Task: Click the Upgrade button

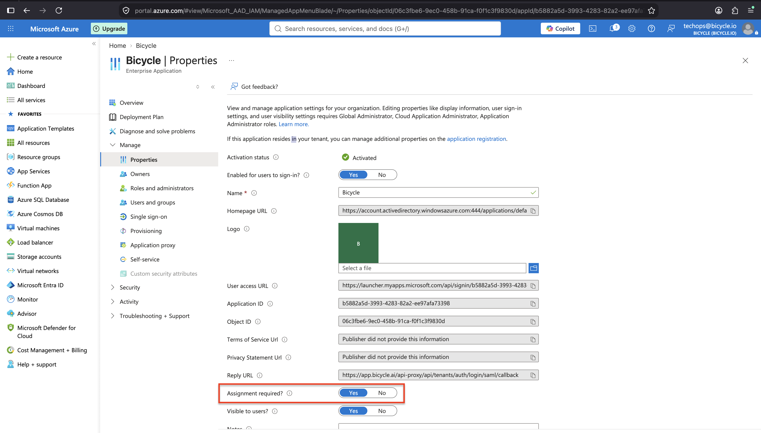Action: click(x=109, y=29)
